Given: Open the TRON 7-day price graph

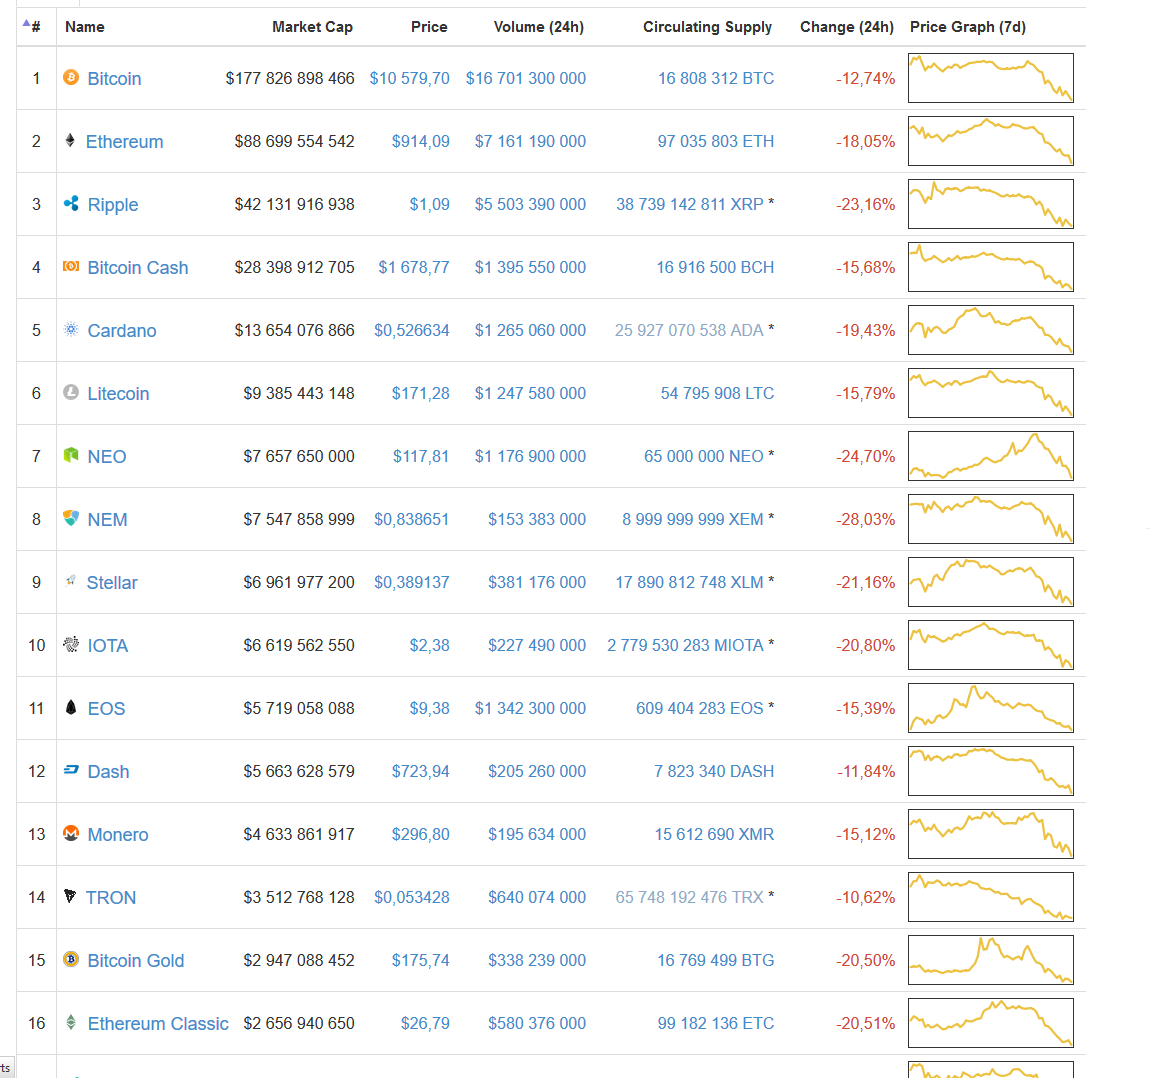Looking at the screenshot, I should [x=990, y=897].
